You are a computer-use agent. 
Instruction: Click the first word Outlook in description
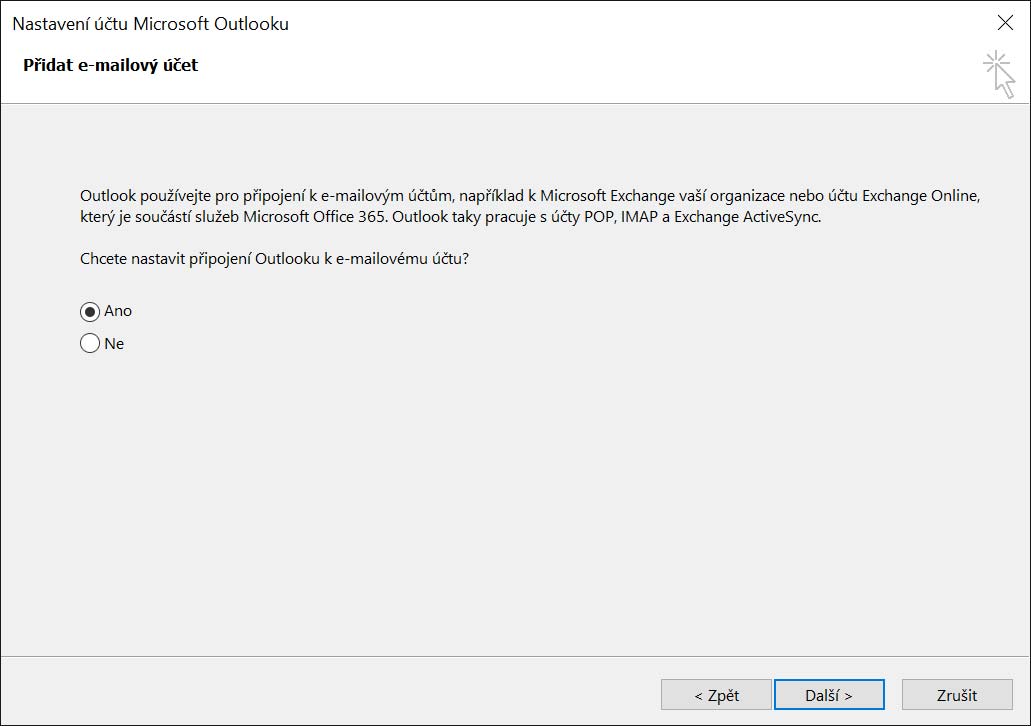107,195
